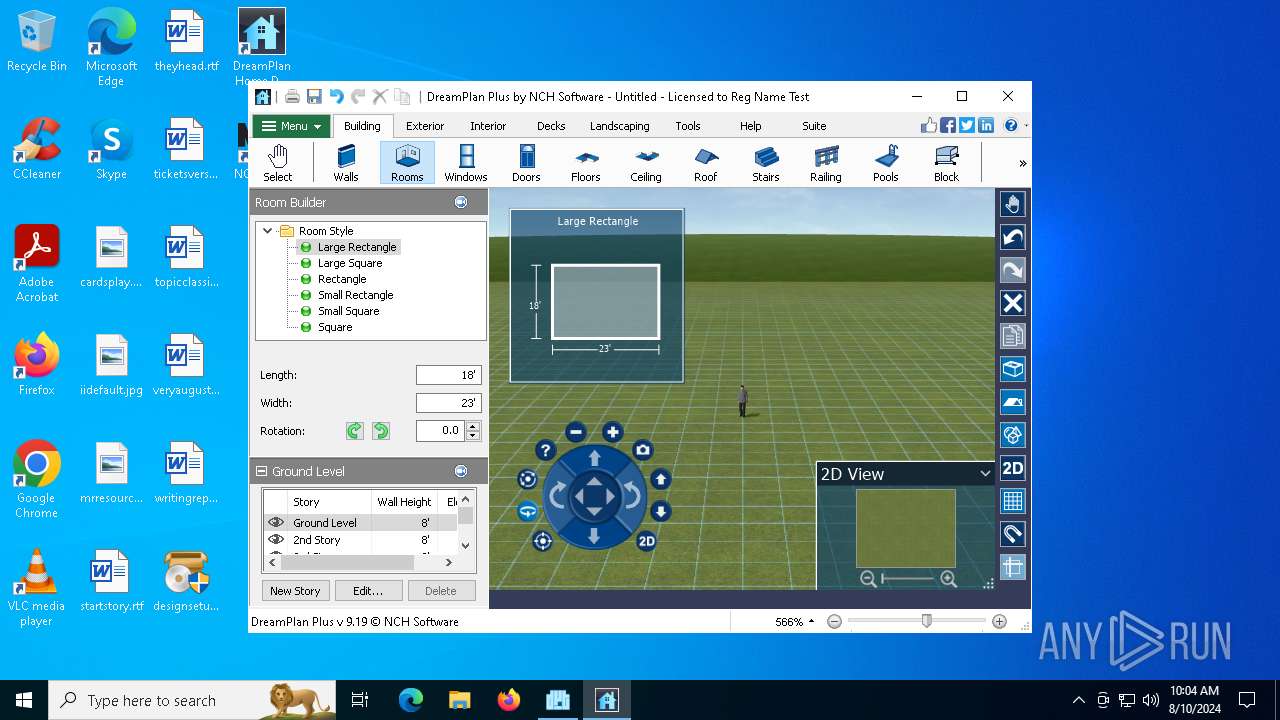Toggle 2nd Story visibility eye
Image resolution: width=1280 pixels, height=720 pixels.
click(276, 540)
